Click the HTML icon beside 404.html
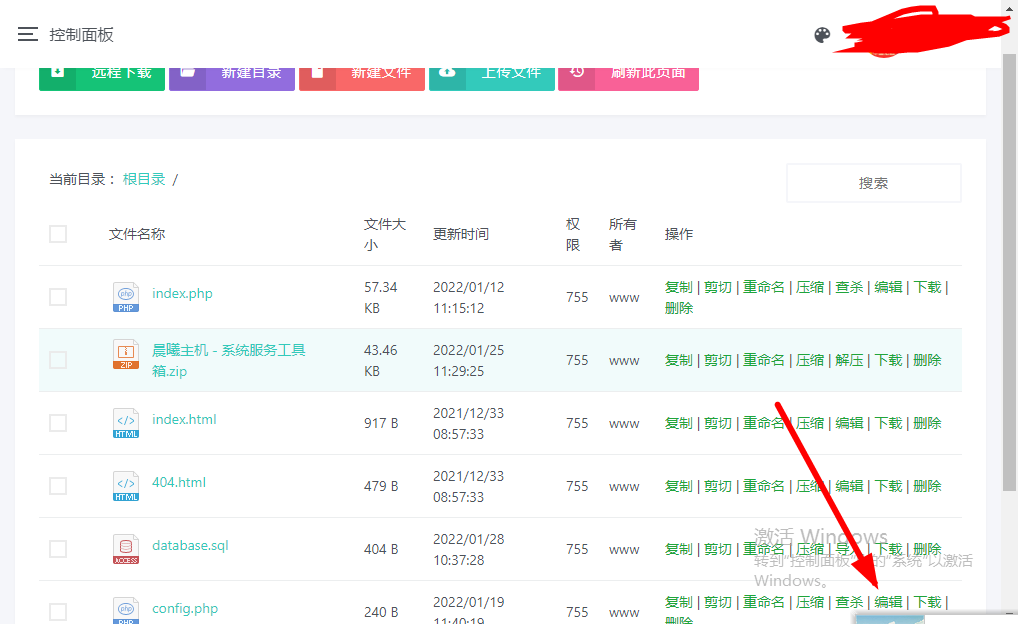The height and width of the screenshot is (624, 1018). point(126,486)
